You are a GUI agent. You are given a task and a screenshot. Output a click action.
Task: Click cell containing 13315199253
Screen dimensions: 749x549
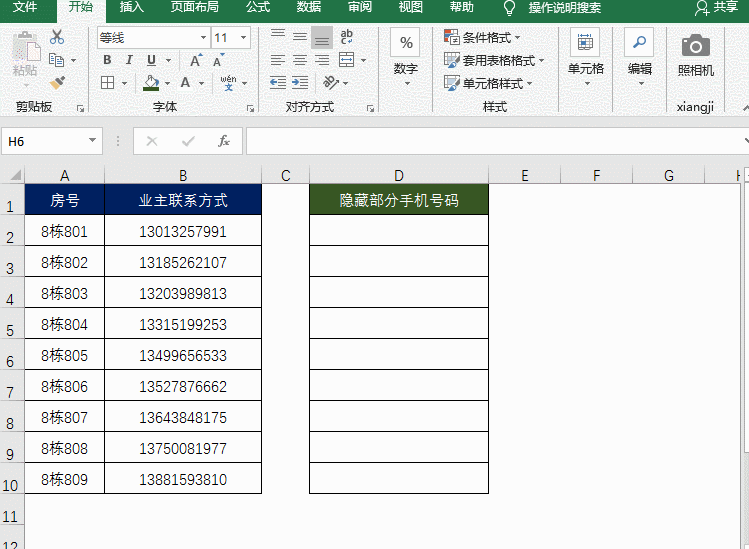pos(183,324)
